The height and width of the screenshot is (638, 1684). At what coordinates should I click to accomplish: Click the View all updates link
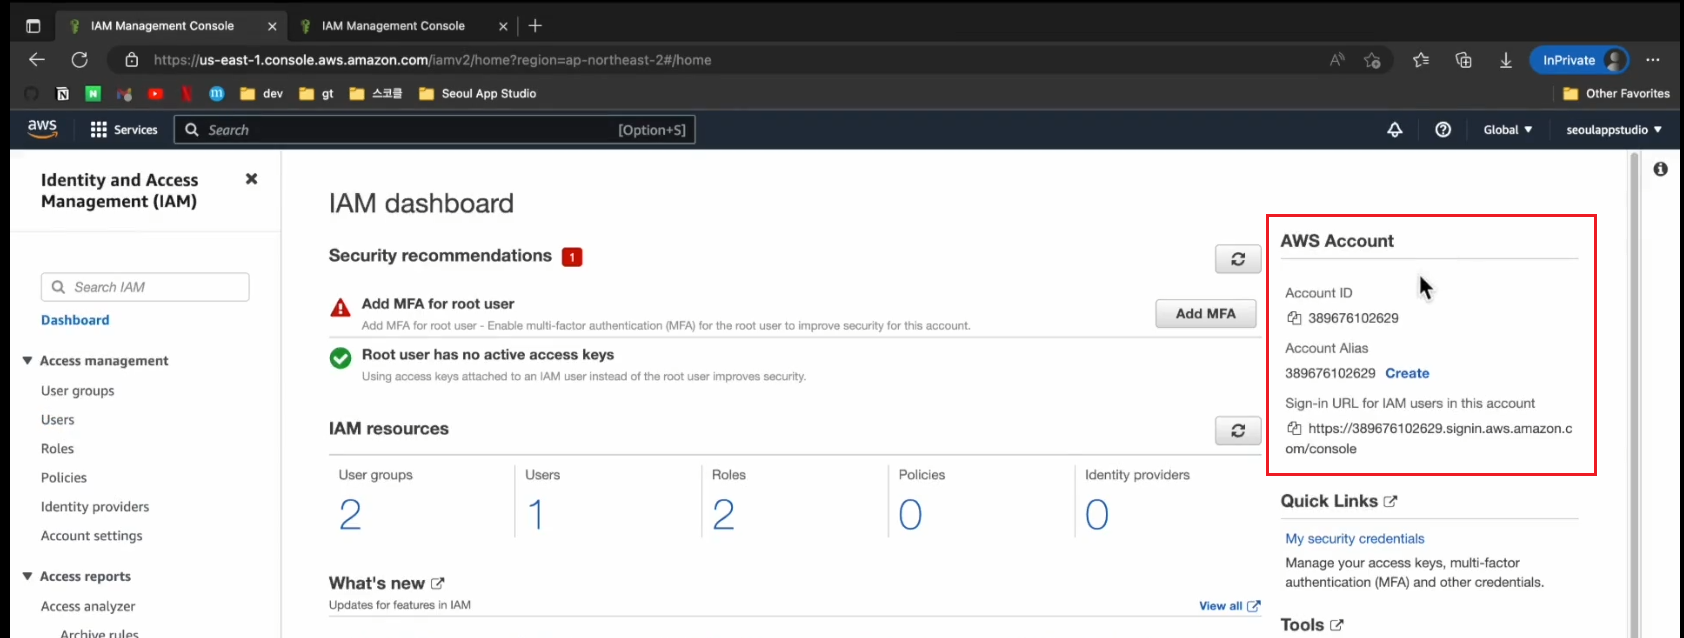1229,606
